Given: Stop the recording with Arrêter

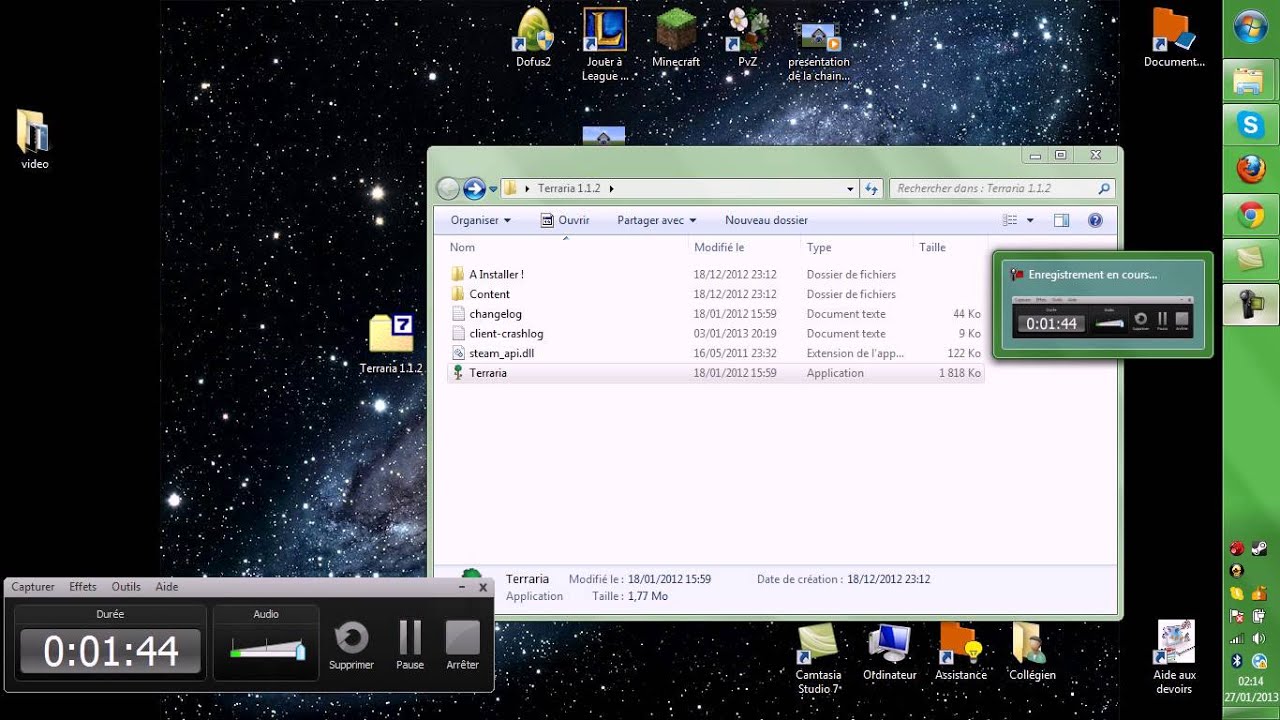Looking at the screenshot, I should pos(463,645).
